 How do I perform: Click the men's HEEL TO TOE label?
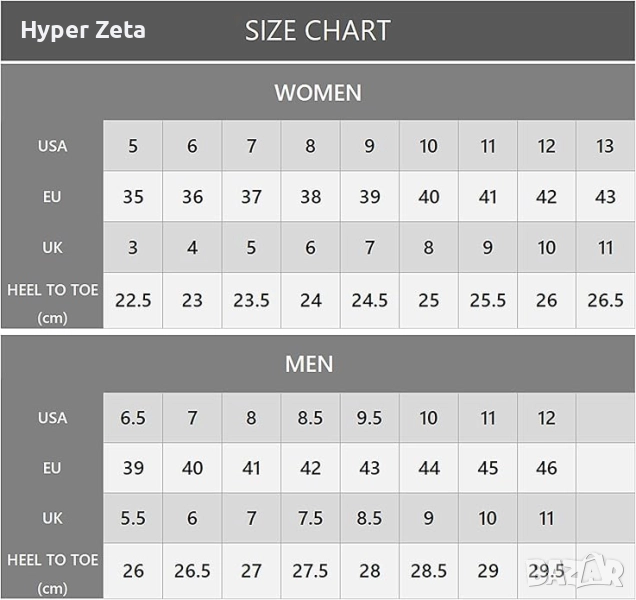coord(52,572)
